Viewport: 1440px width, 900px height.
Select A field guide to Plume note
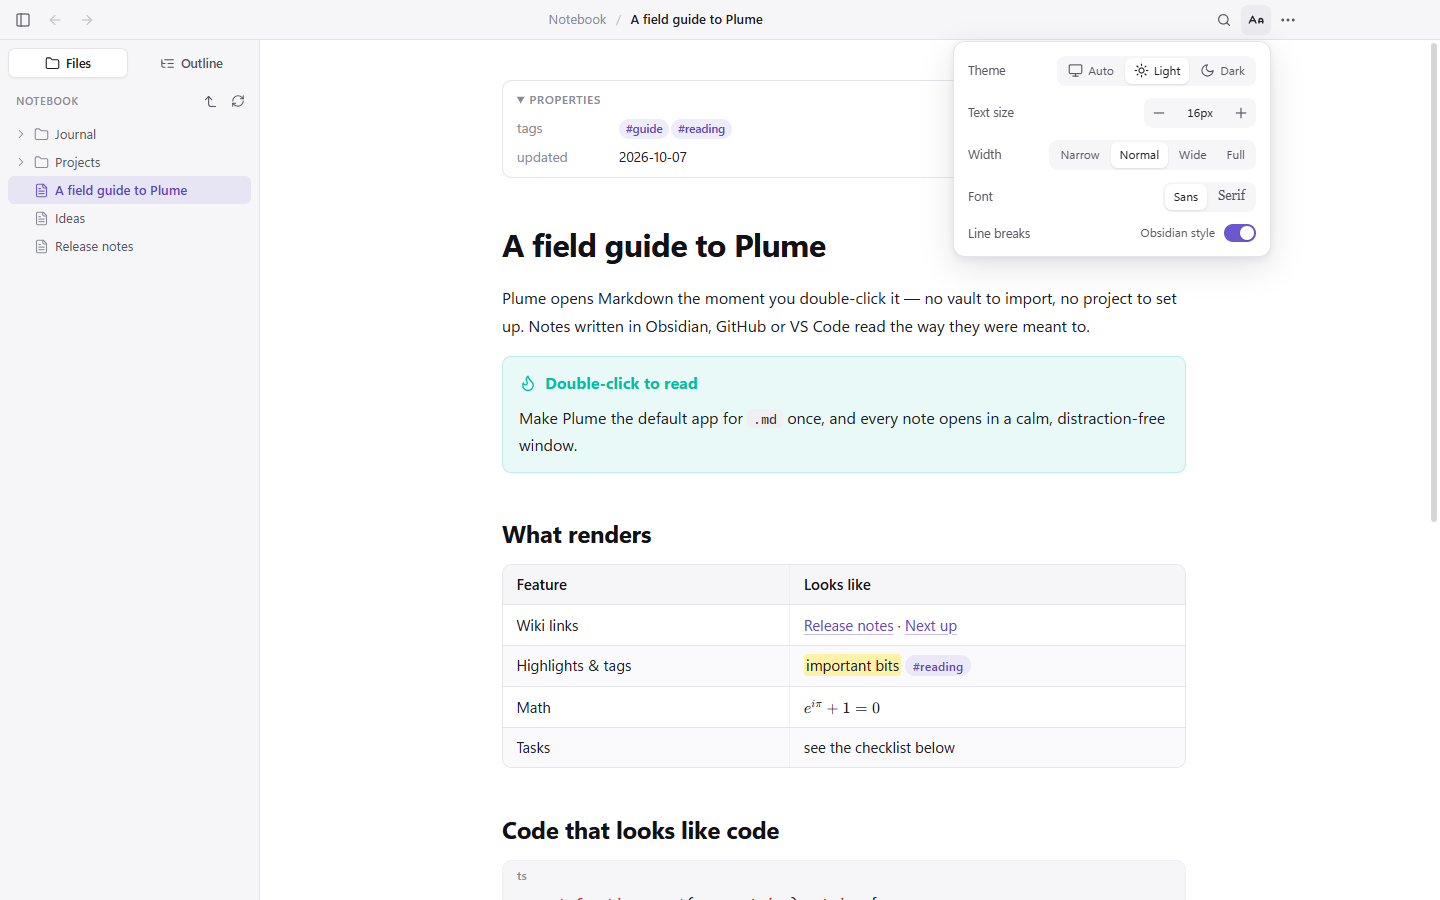(x=129, y=190)
